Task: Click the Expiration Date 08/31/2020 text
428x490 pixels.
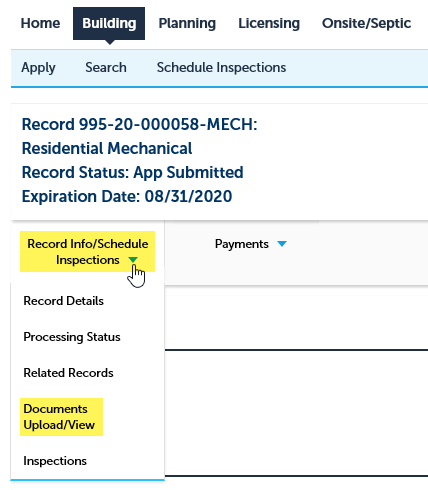Action: [x=127, y=196]
